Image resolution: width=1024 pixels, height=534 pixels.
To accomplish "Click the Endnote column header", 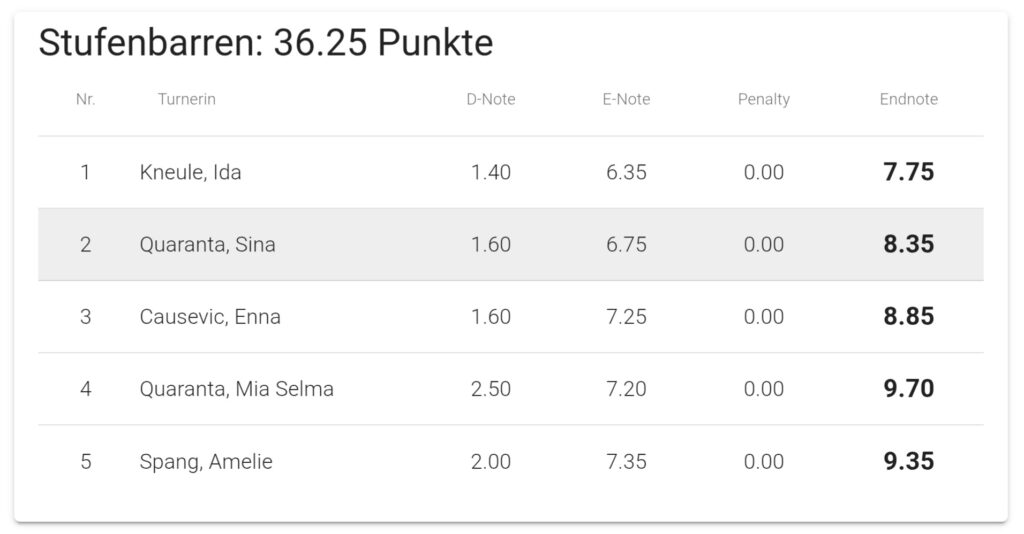I will click(908, 99).
